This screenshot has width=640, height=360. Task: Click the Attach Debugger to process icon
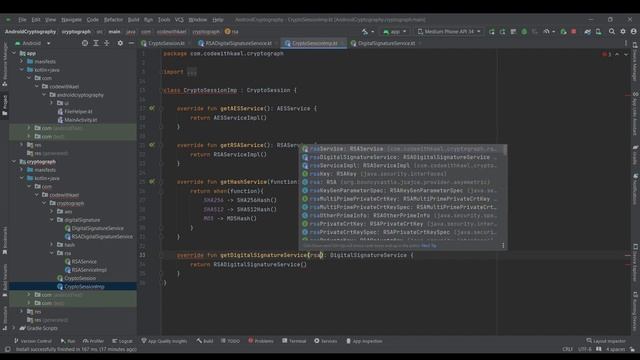click(x=563, y=31)
